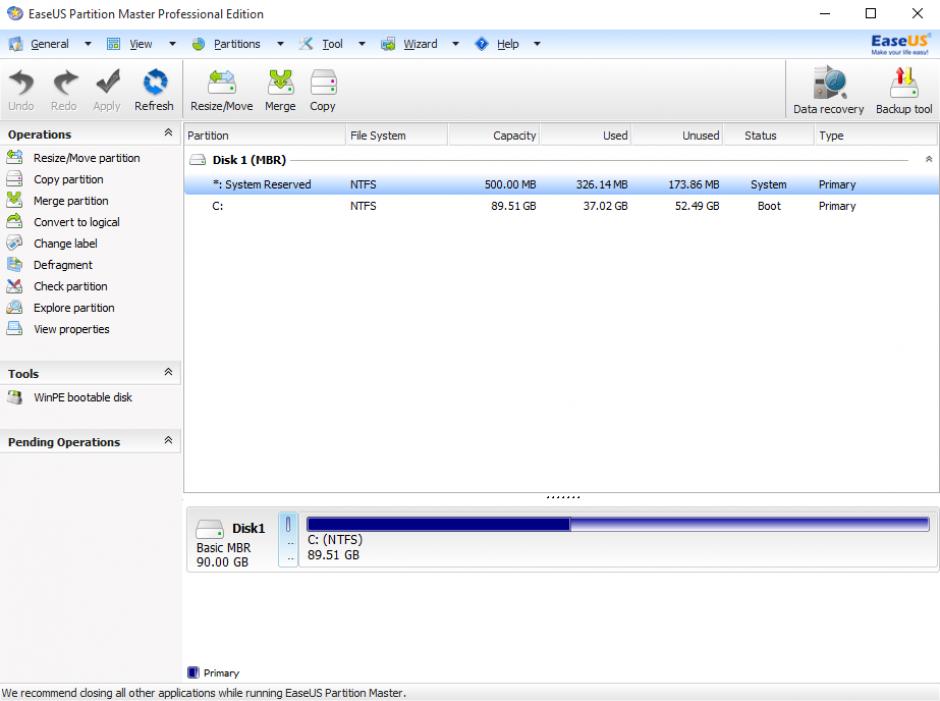Click the Resize/Move partition link

tap(87, 158)
